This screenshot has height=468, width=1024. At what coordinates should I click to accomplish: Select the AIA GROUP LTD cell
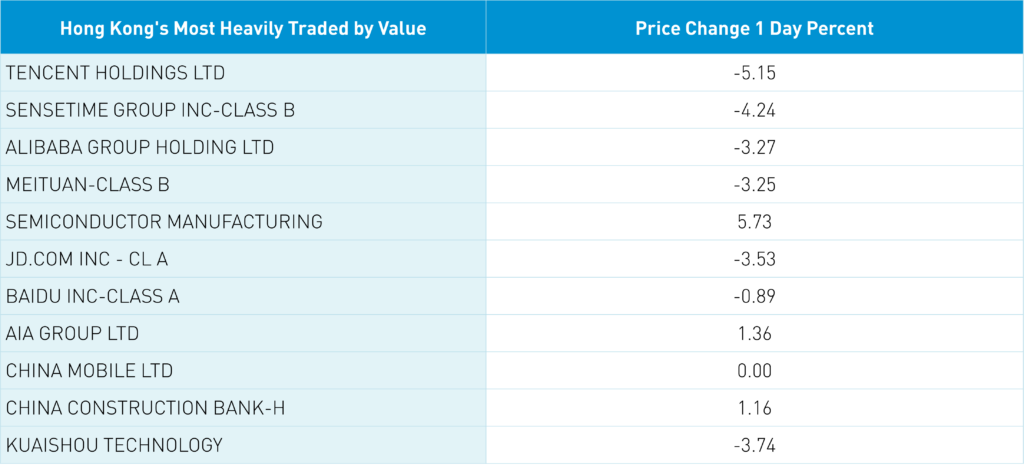tap(72, 333)
